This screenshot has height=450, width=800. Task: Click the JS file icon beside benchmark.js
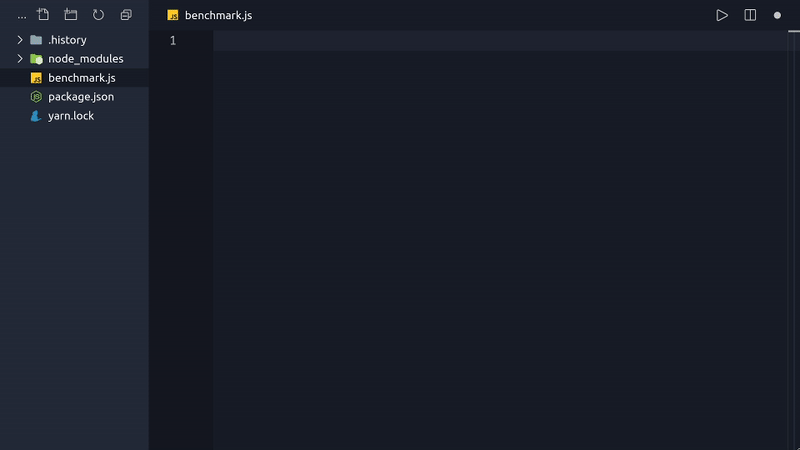pyautogui.click(x=36, y=78)
